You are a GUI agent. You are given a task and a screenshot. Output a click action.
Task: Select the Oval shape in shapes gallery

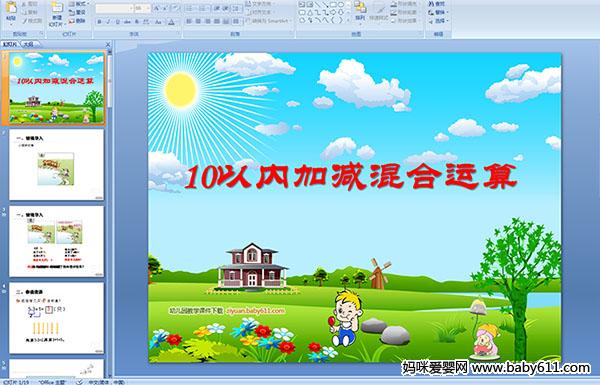click(x=341, y=4)
